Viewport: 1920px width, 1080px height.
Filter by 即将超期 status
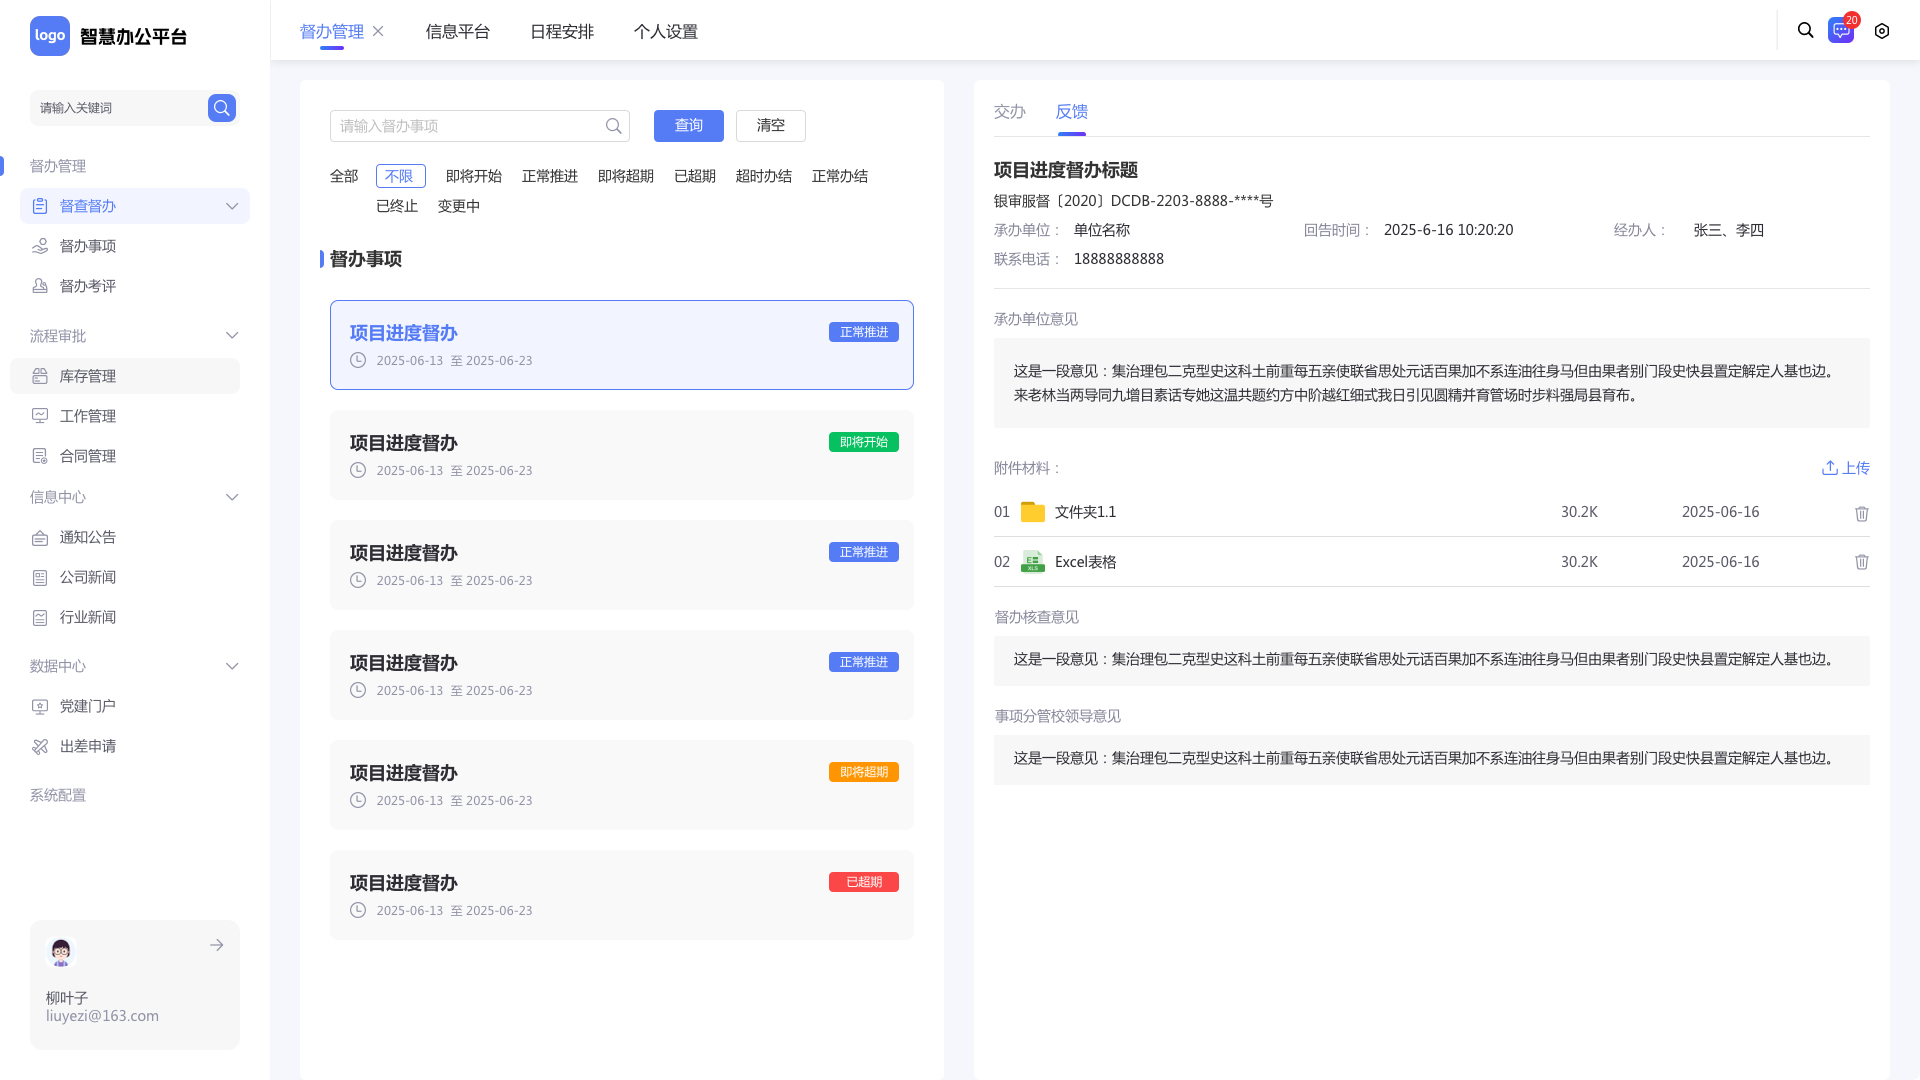coord(625,176)
